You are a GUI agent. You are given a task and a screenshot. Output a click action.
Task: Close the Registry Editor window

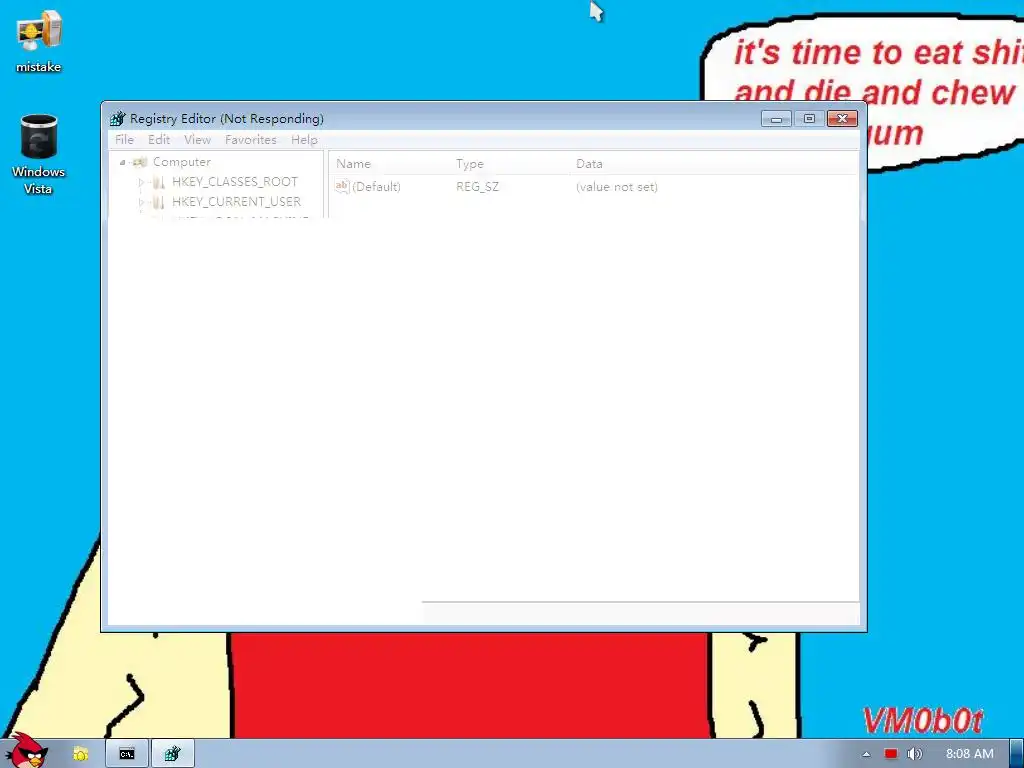842,119
